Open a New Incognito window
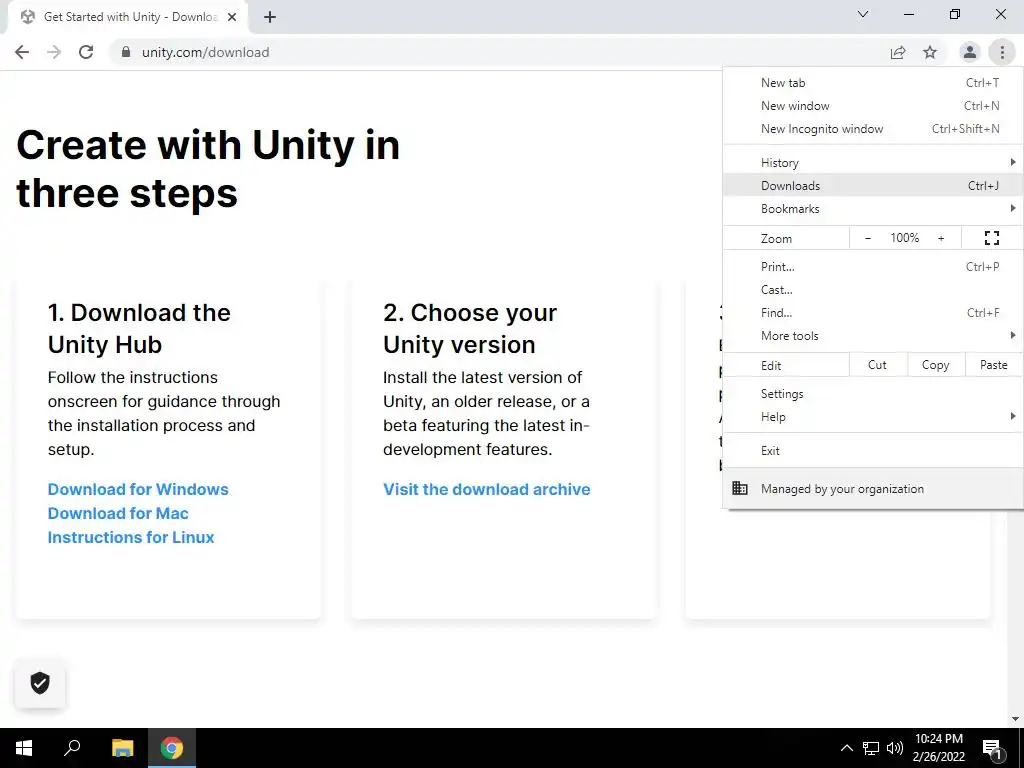Screen dimensions: 1024x768 873,129
